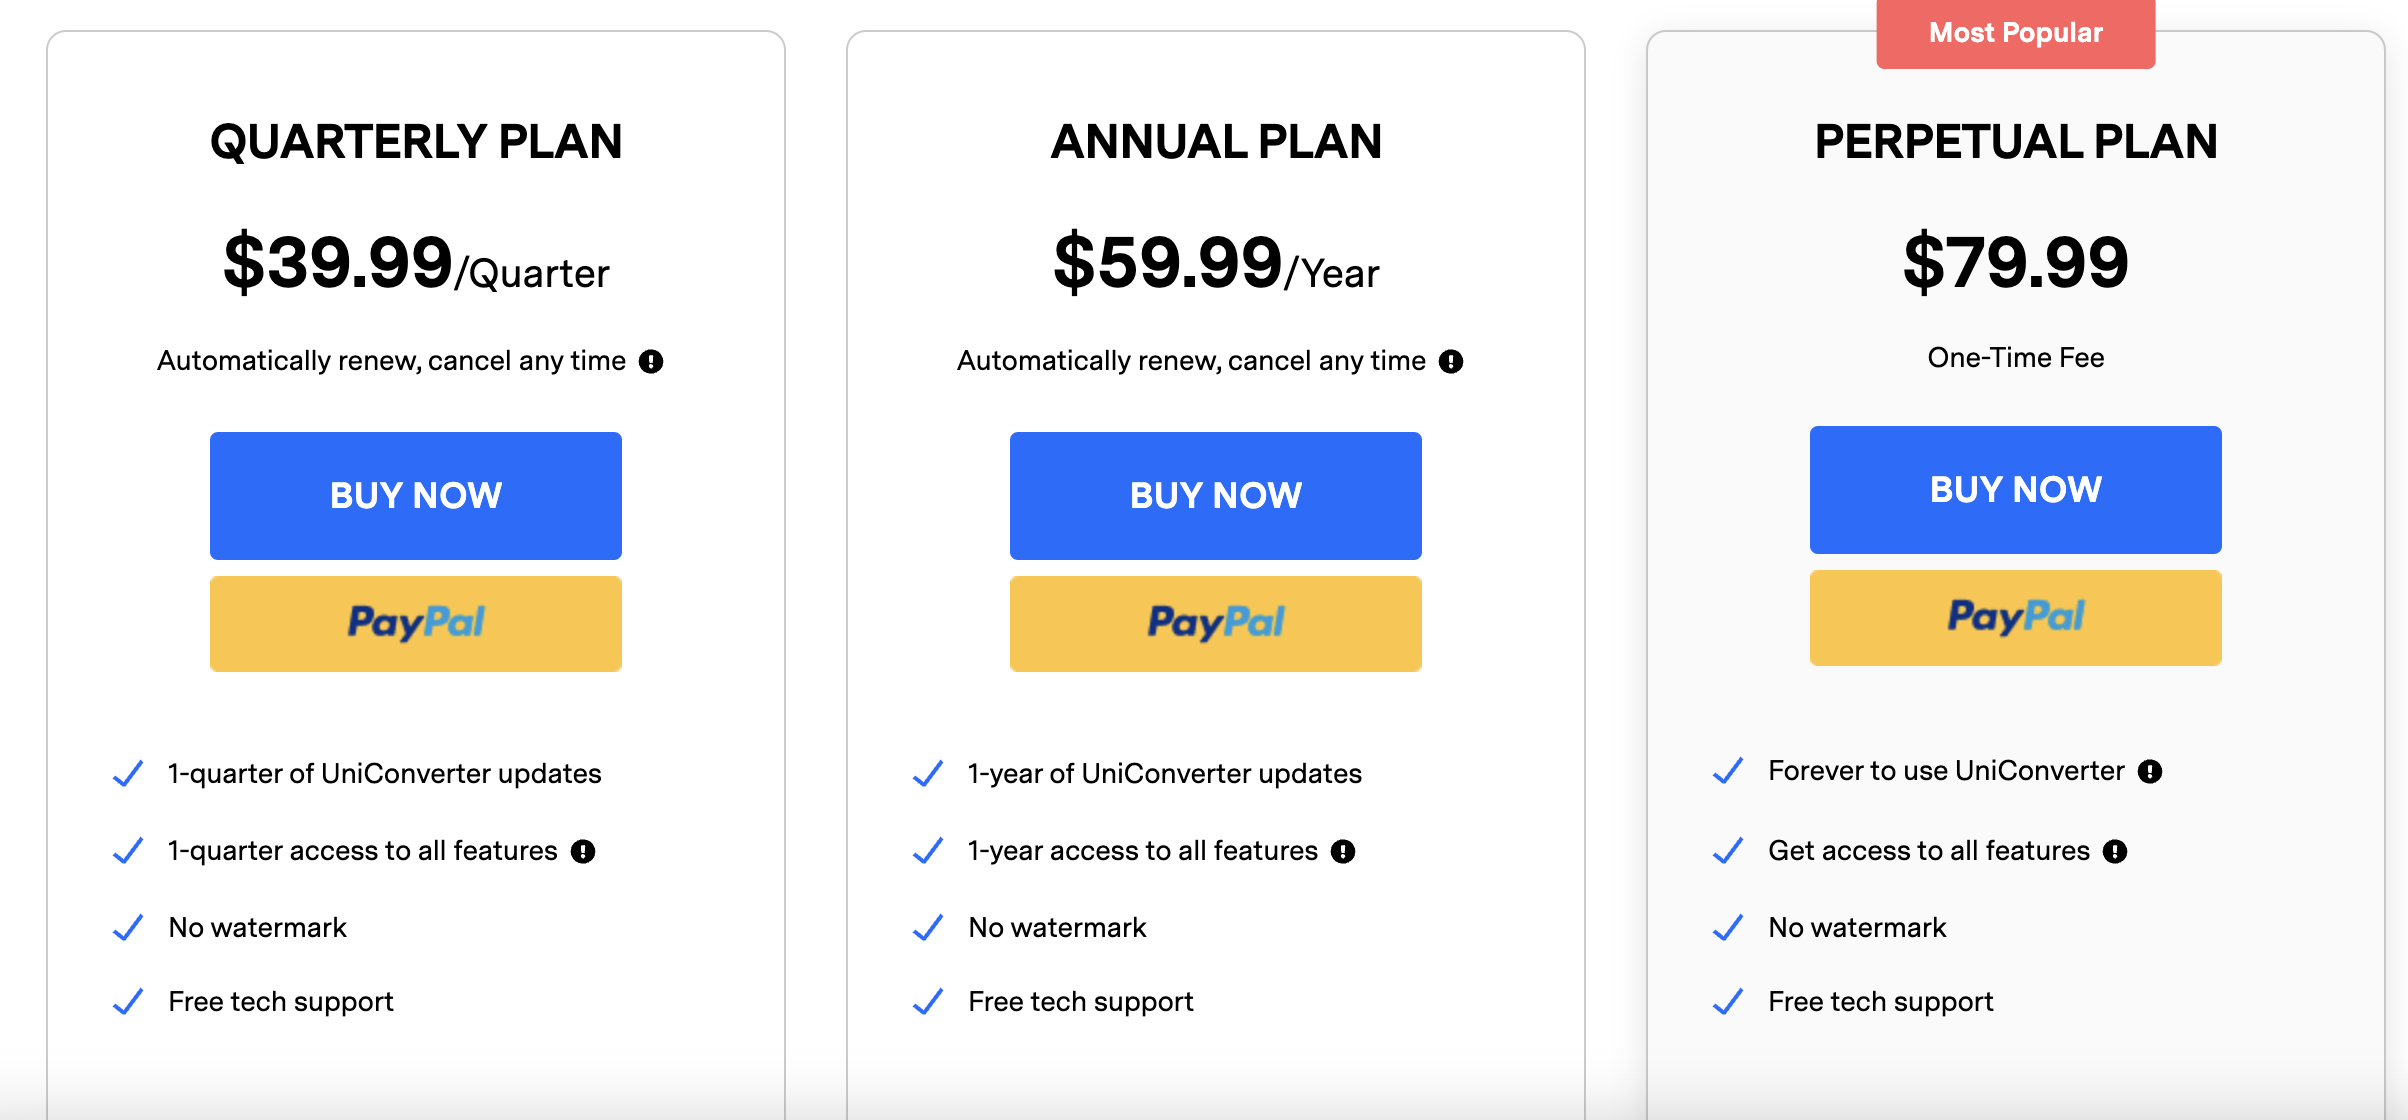
Task: Click info icon next to 1-quarter access feature
Action: [583, 851]
